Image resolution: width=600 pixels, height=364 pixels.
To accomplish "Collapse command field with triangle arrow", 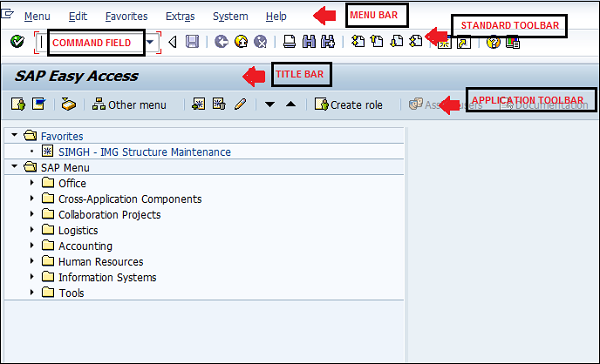I will tap(173, 42).
